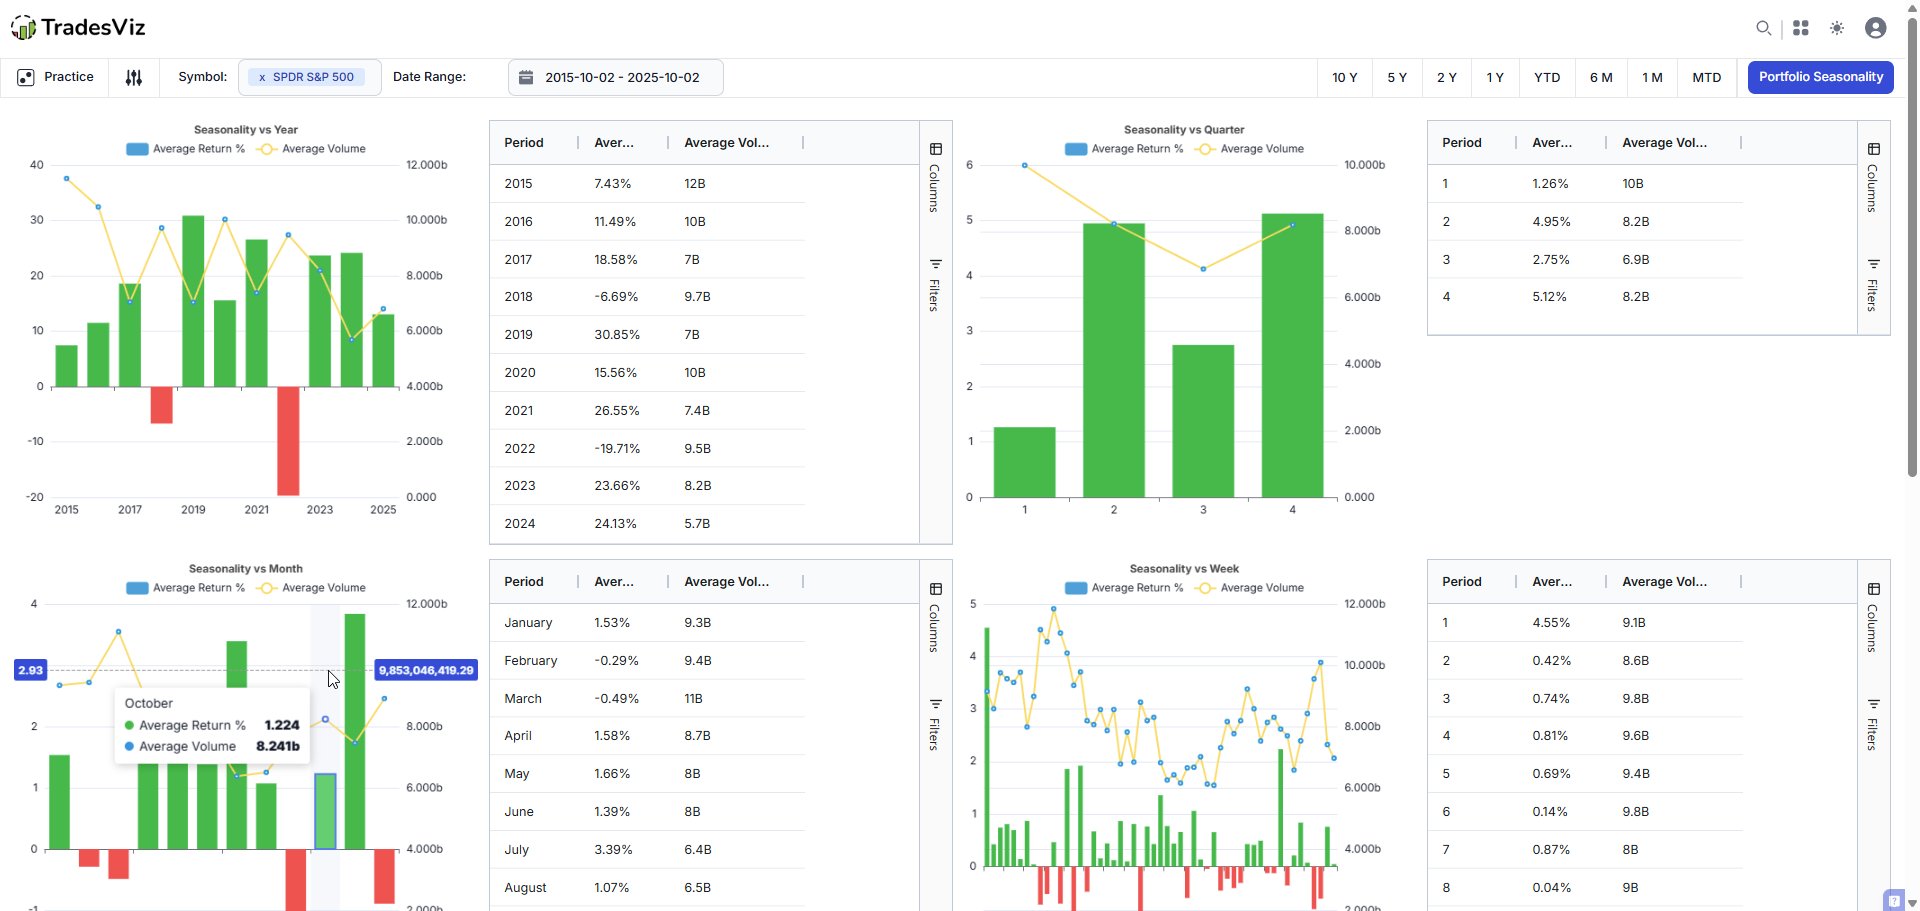Toggle Average Return % legend in Quarter chart
The height and width of the screenshot is (911, 1920).
(1124, 149)
